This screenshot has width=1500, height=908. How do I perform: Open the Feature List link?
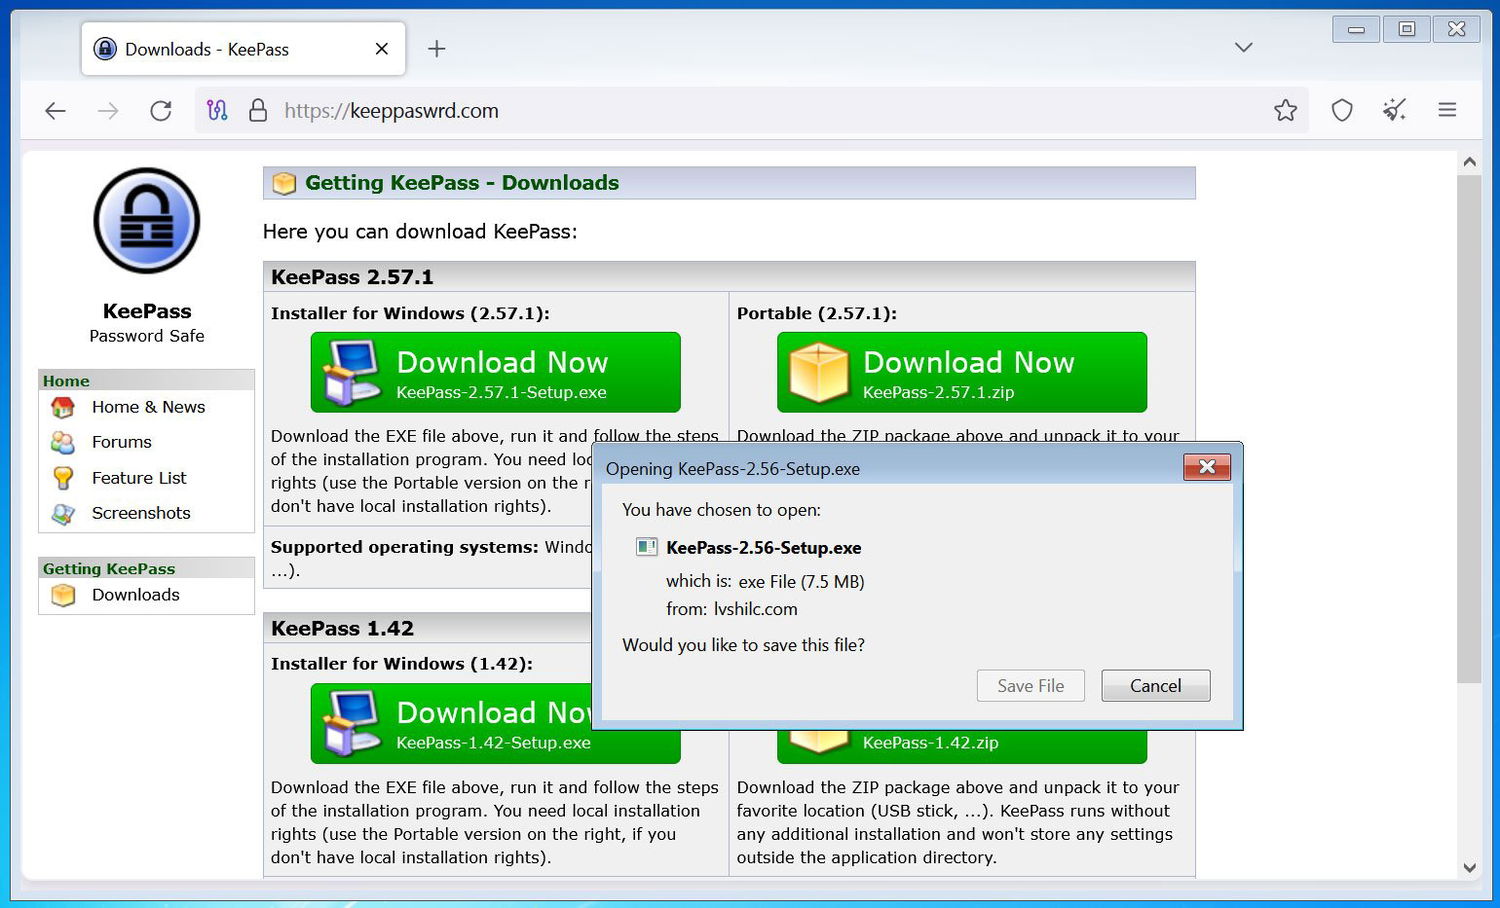[139, 478]
